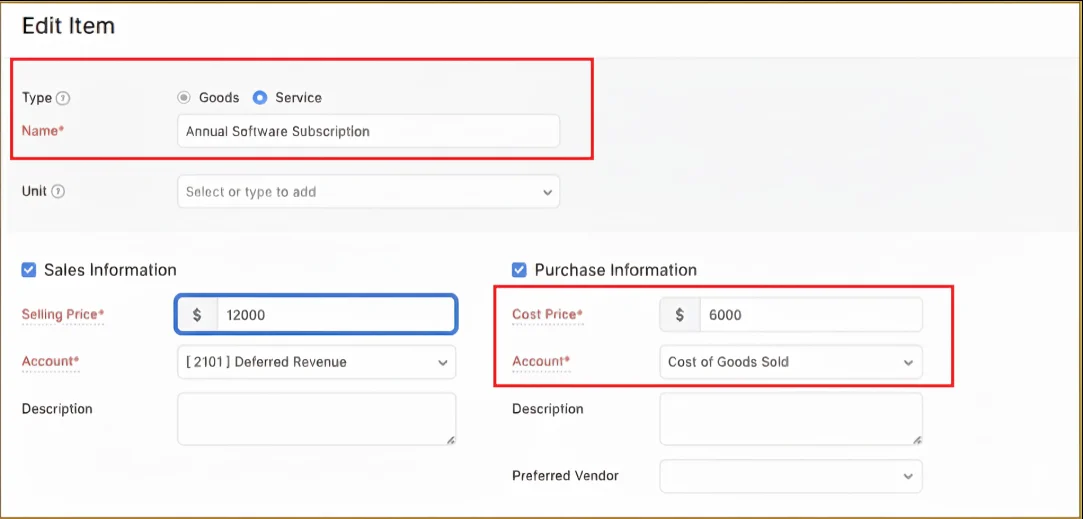Select the Service radio button
Screen dimensions: 1083x519
pyautogui.click(x=260, y=98)
